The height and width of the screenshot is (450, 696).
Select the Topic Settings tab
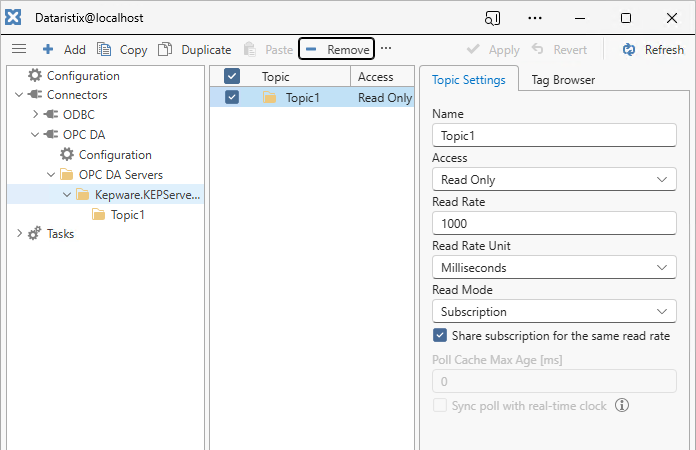point(468,80)
